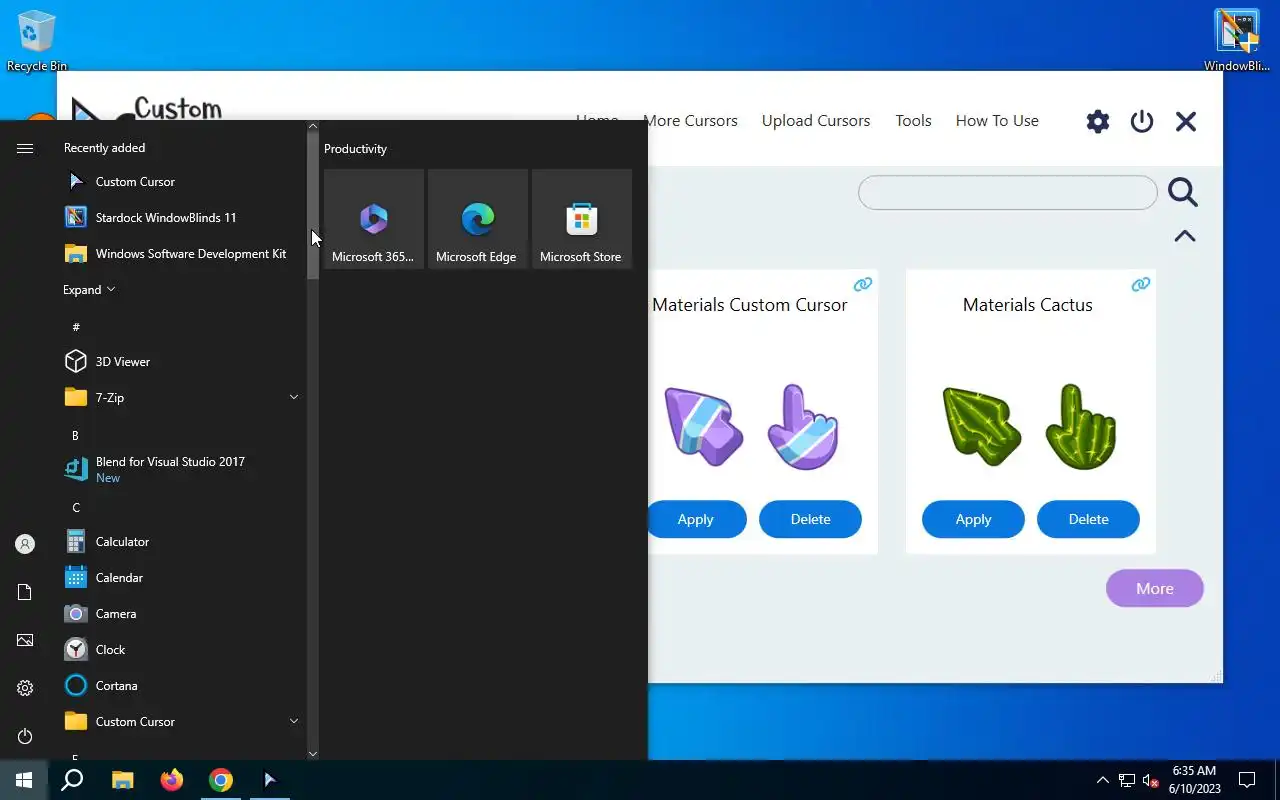Click the magnifier search icon in Custom Cursor

[1183, 192]
